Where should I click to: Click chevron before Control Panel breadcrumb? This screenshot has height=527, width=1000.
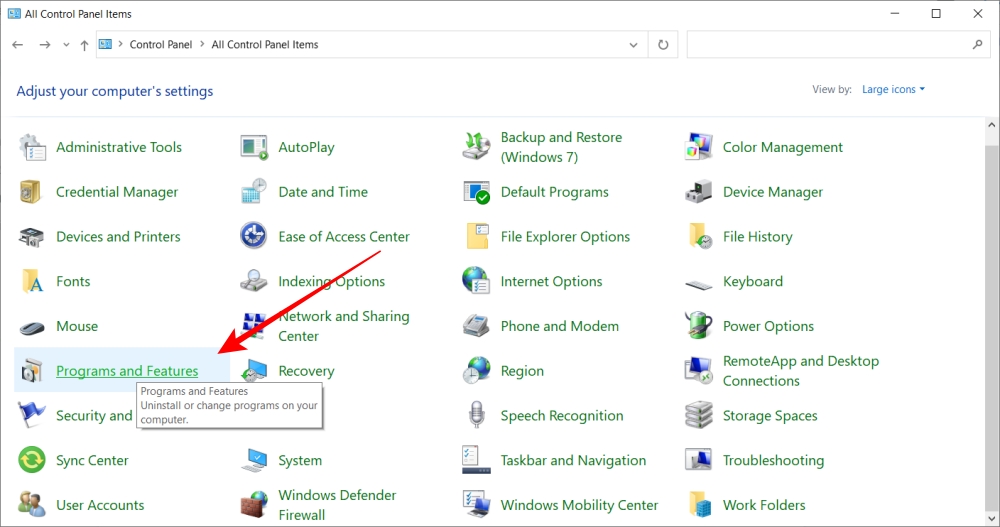[120, 44]
